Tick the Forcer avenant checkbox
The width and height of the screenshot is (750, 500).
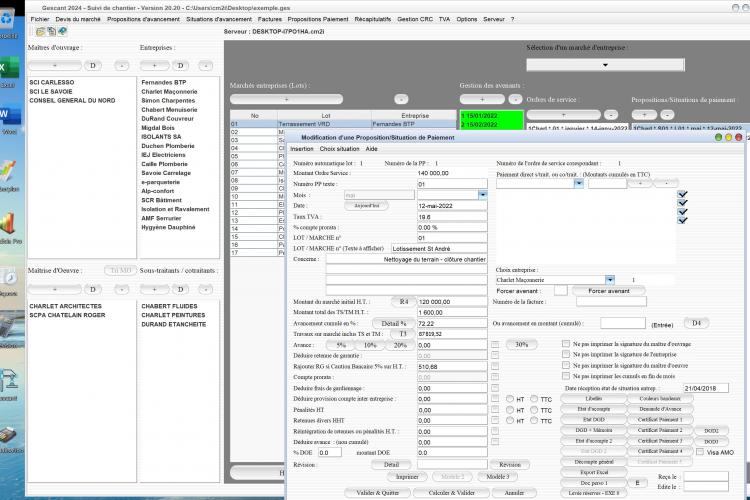[x=561, y=290]
